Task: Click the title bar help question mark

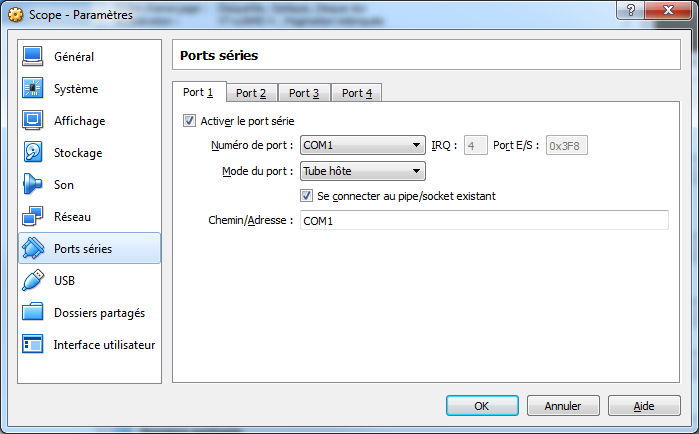Action: pyautogui.click(x=630, y=11)
